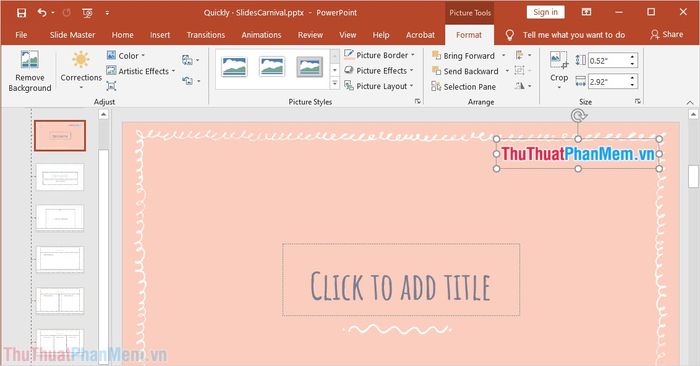Click the Picture Layout icon
Screen dimensions: 700x366
coord(349,86)
